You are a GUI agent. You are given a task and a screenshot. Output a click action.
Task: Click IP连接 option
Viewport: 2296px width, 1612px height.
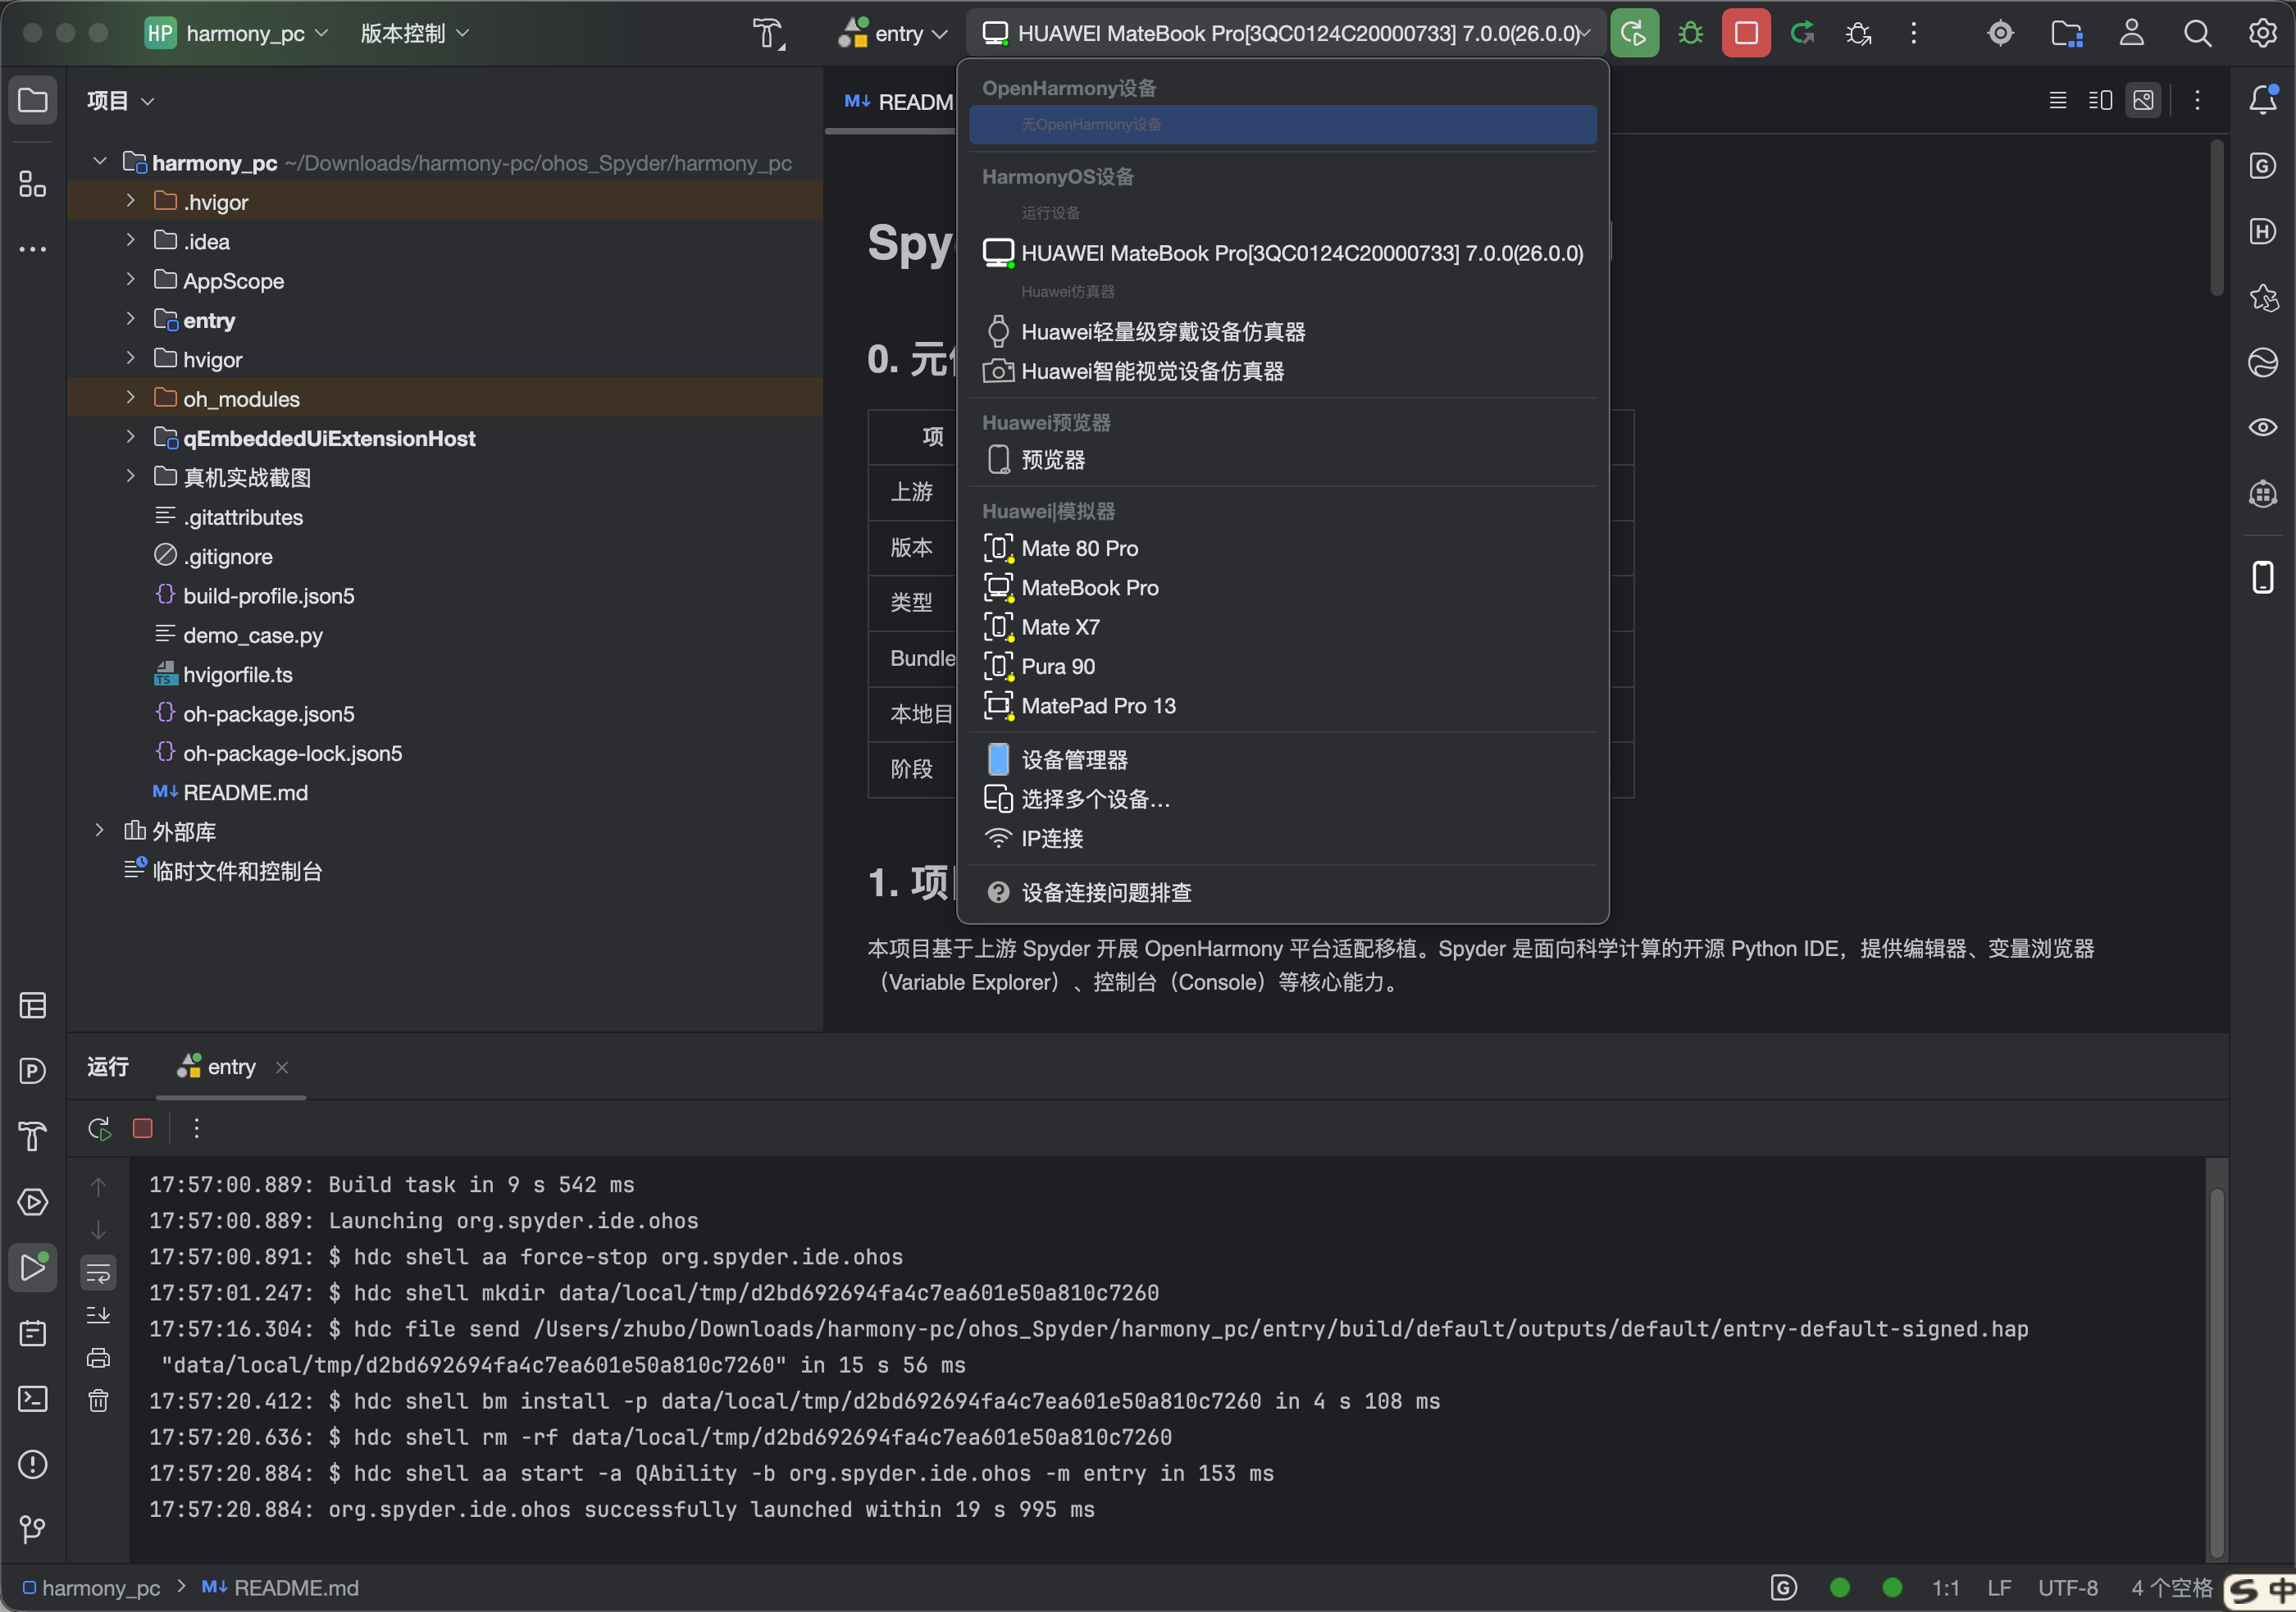pos(1283,838)
